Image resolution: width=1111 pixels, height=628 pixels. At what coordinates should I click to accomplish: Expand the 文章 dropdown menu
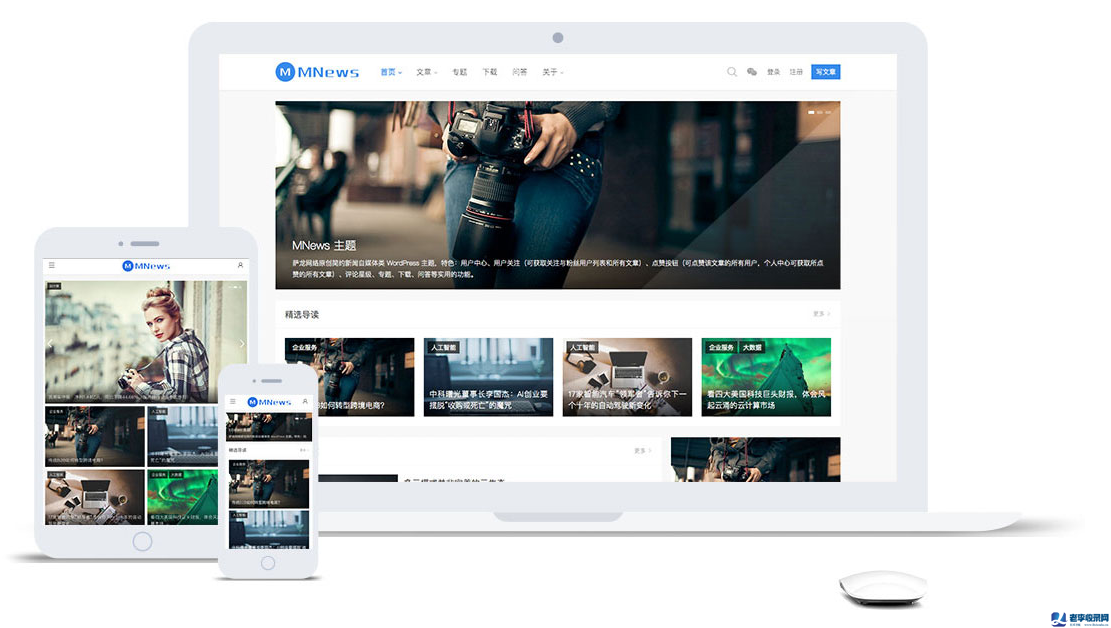(426, 72)
